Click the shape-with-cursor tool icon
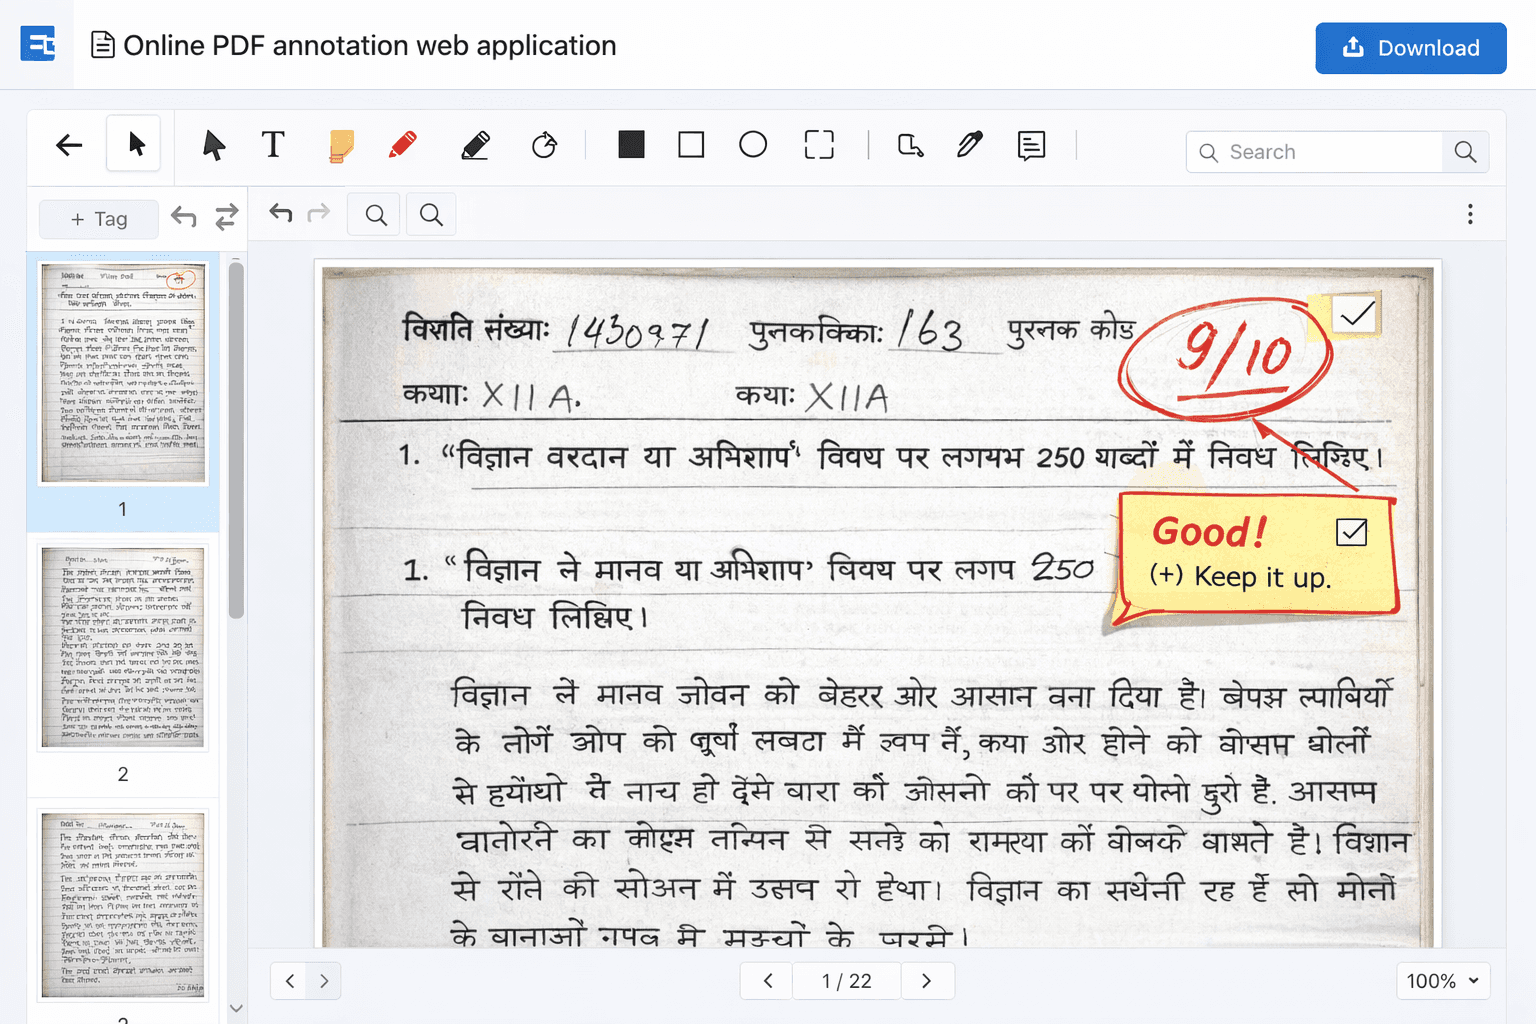This screenshot has width=1536, height=1024. [x=910, y=146]
